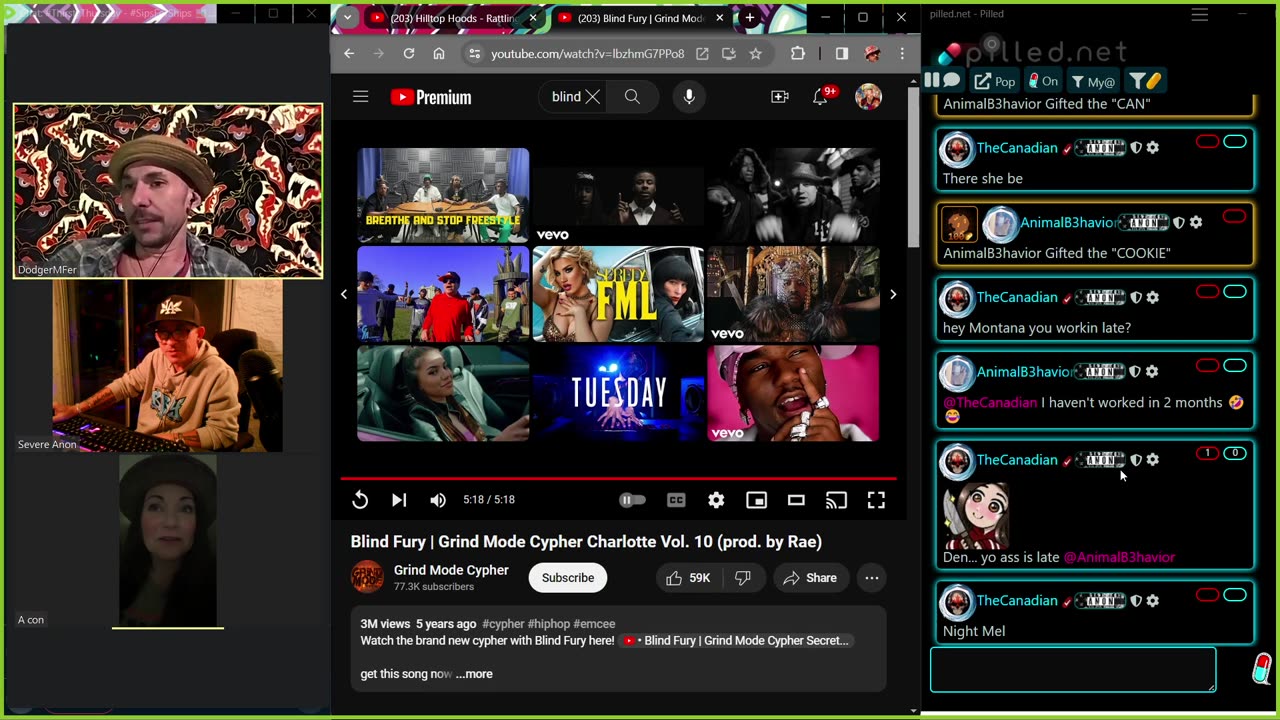This screenshot has width=1280, height=720.
Task: Open the player settings gear
Action: point(716,500)
